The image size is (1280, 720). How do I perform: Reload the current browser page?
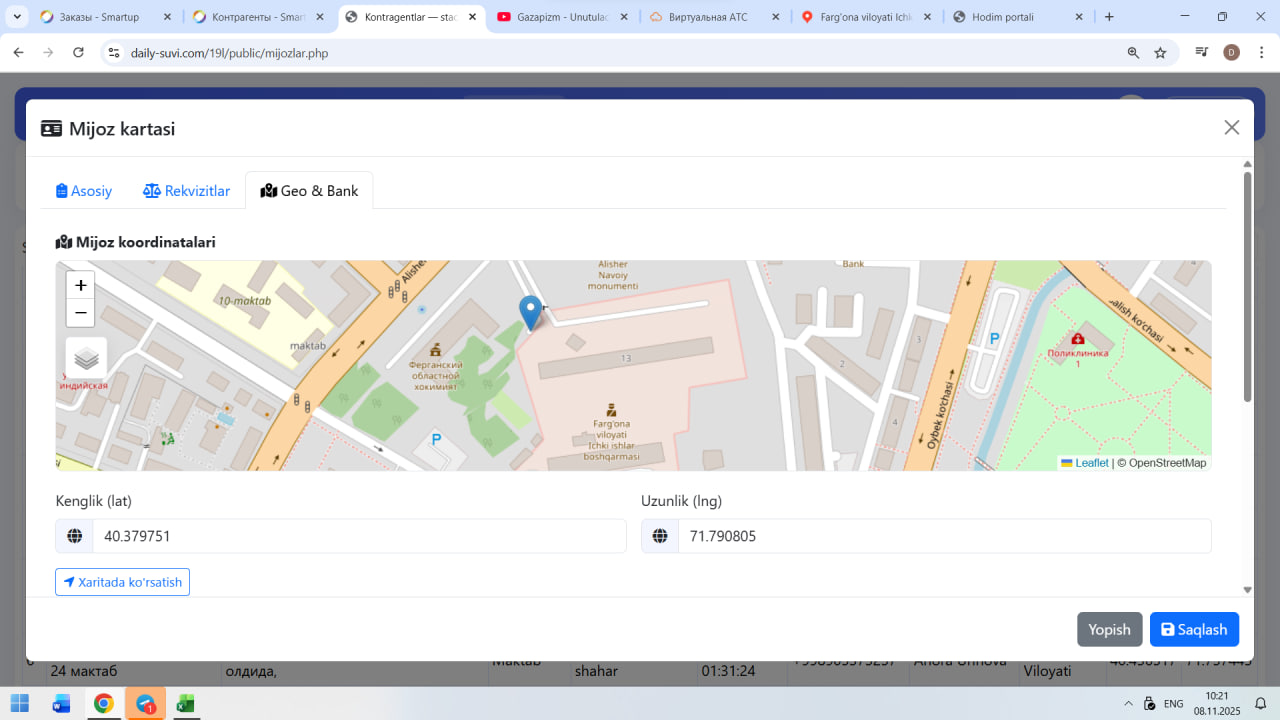pos(79,53)
